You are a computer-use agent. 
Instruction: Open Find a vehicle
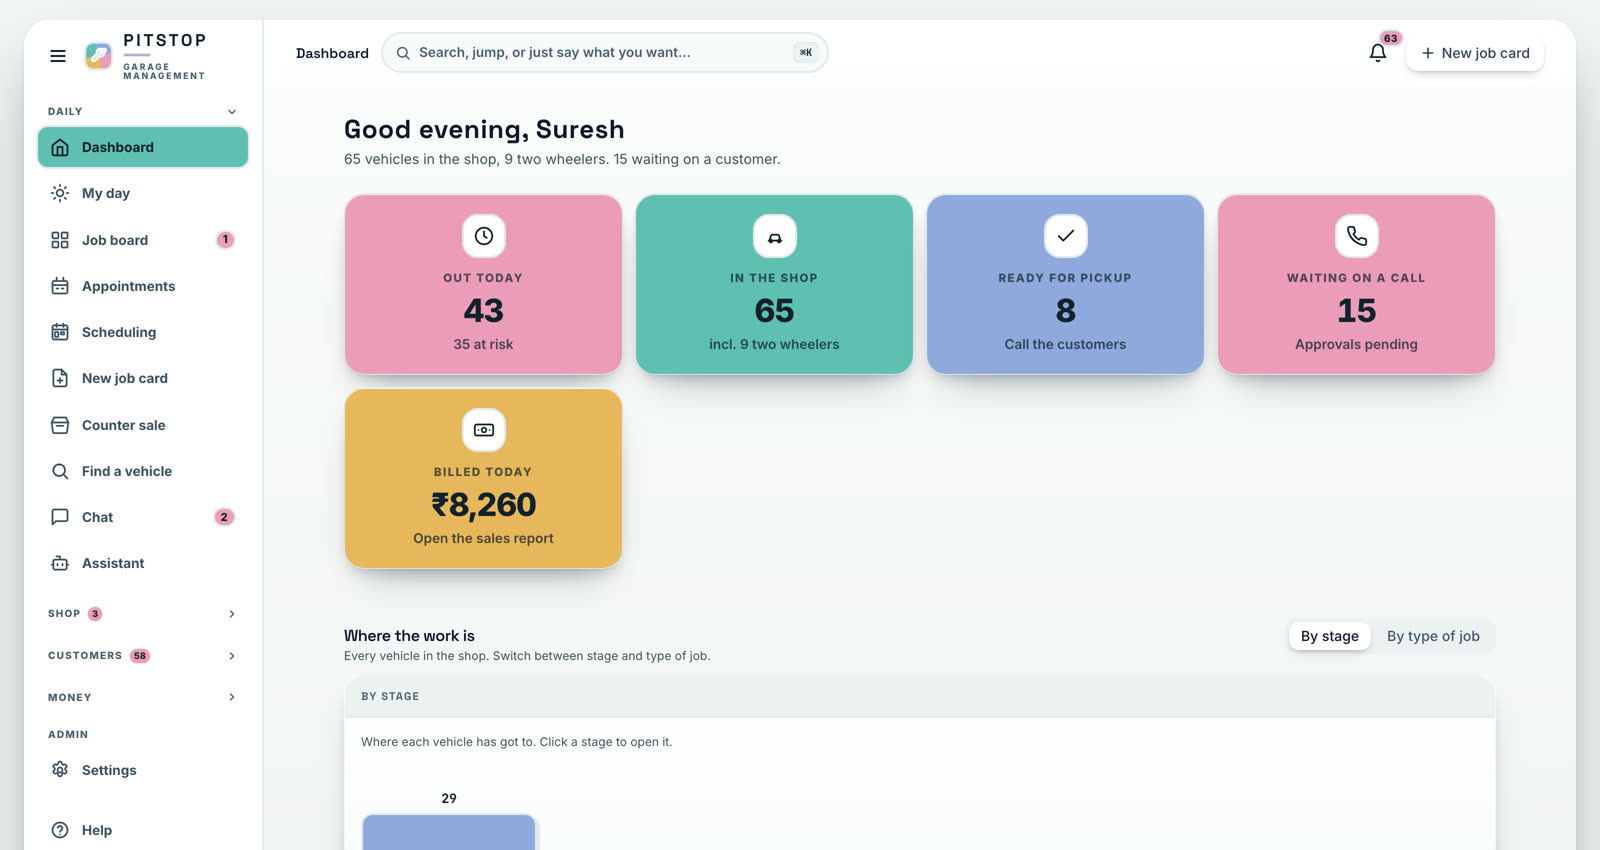click(x=143, y=471)
